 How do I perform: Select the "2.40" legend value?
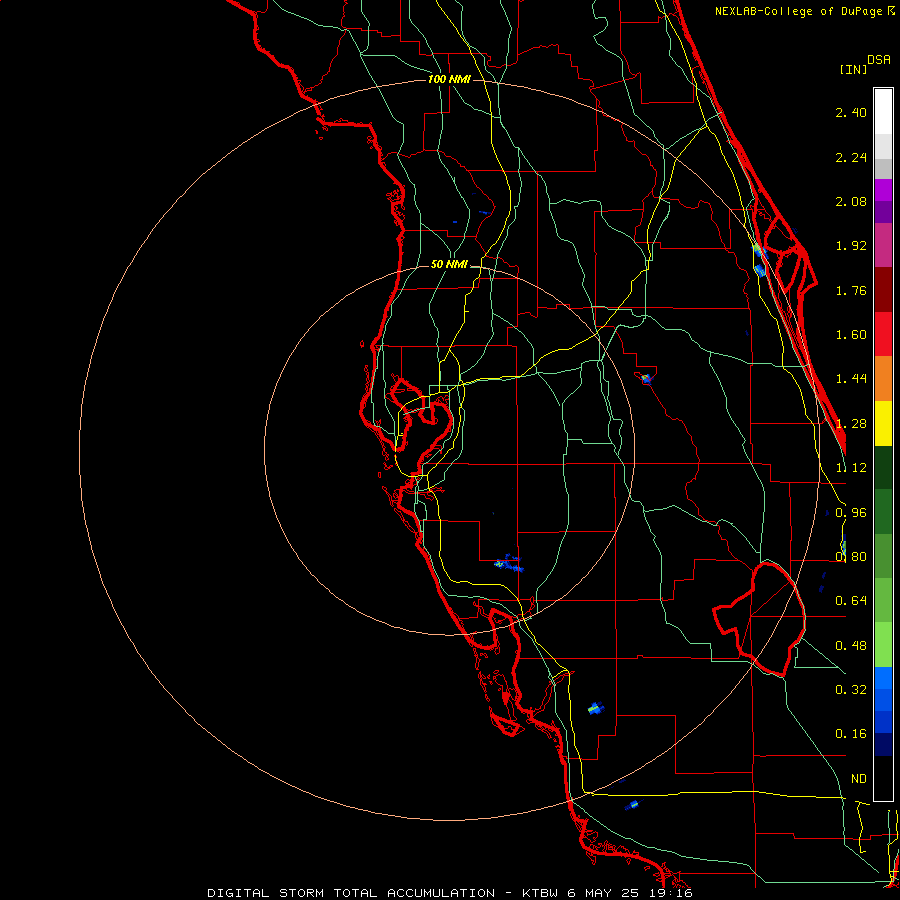(851, 112)
